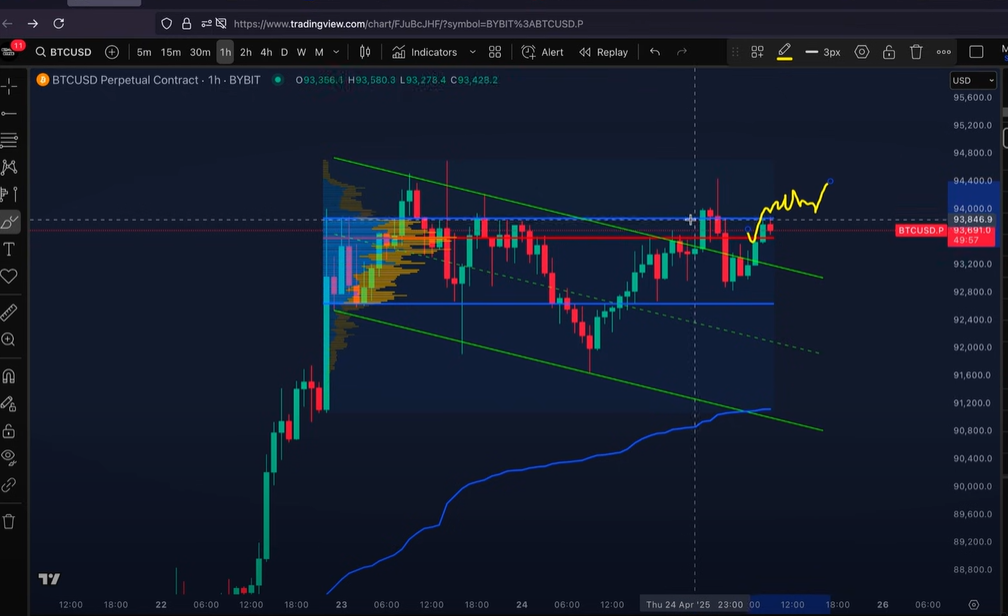Open drawing templates in floating toolbar
The image size is (1008, 616).
coord(757,52)
